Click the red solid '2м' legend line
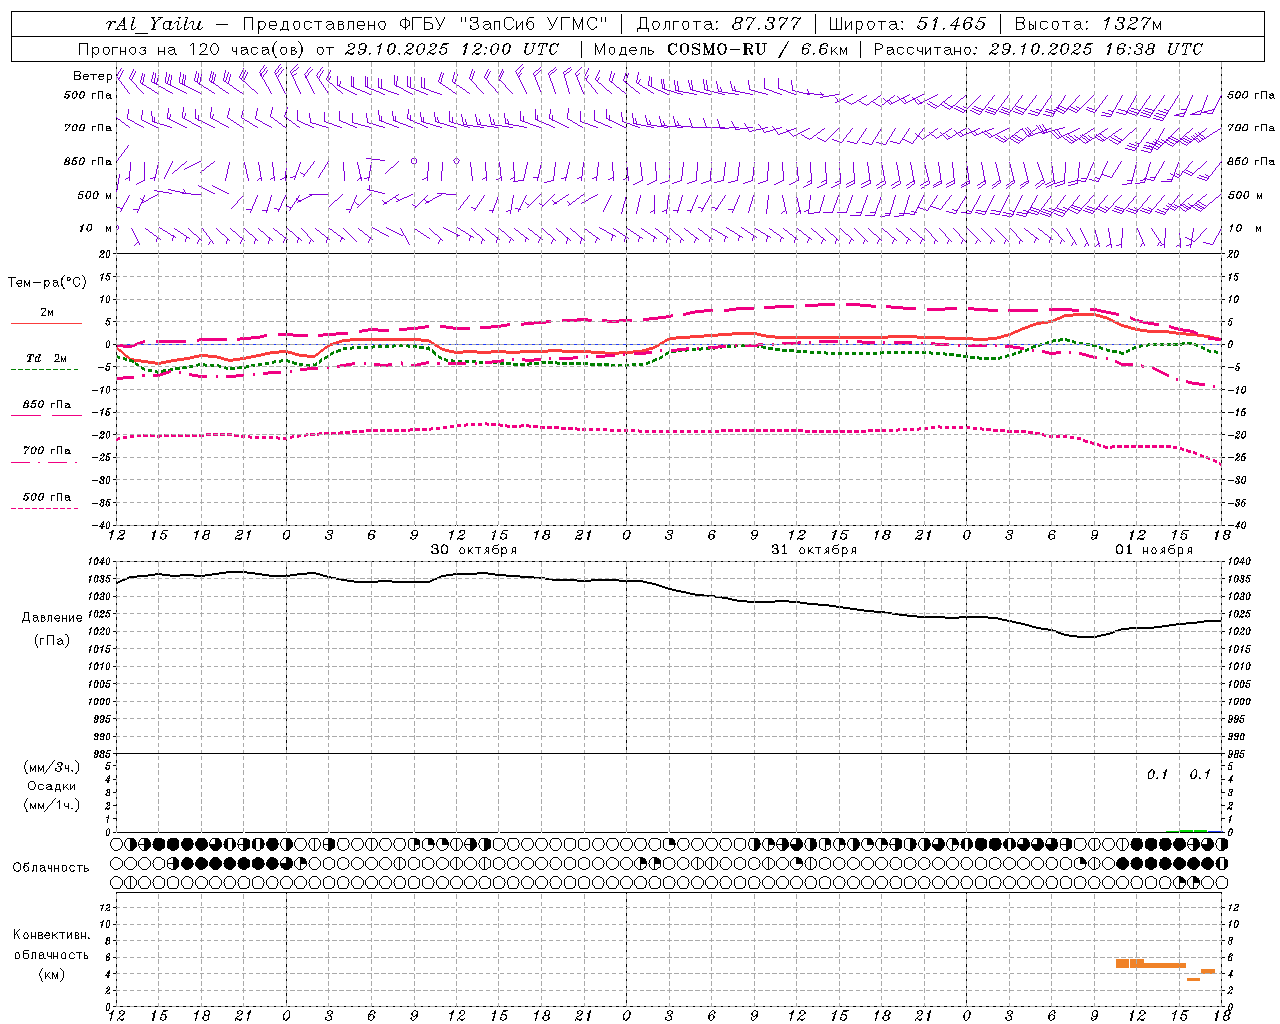The width and height of the screenshot is (1280, 1024). (x=46, y=323)
